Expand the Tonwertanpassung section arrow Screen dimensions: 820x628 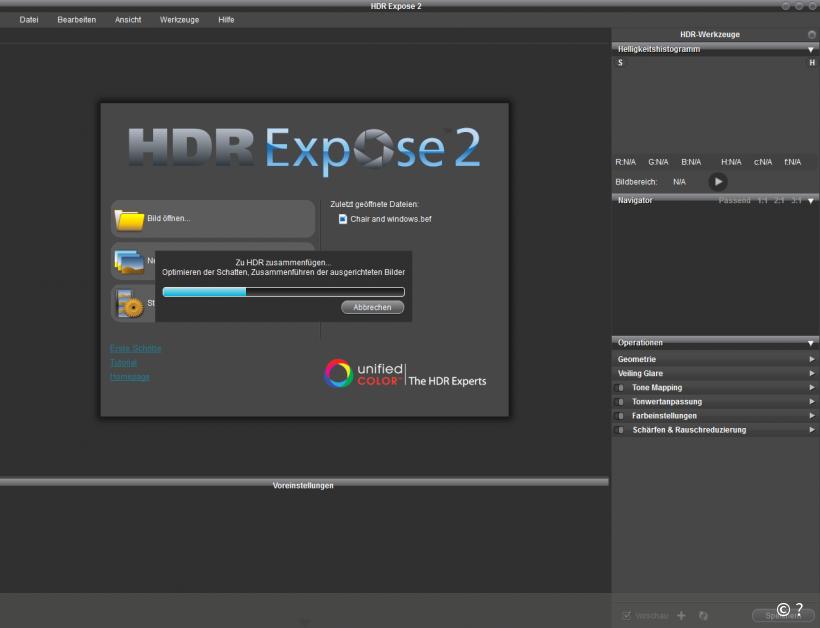coord(812,402)
